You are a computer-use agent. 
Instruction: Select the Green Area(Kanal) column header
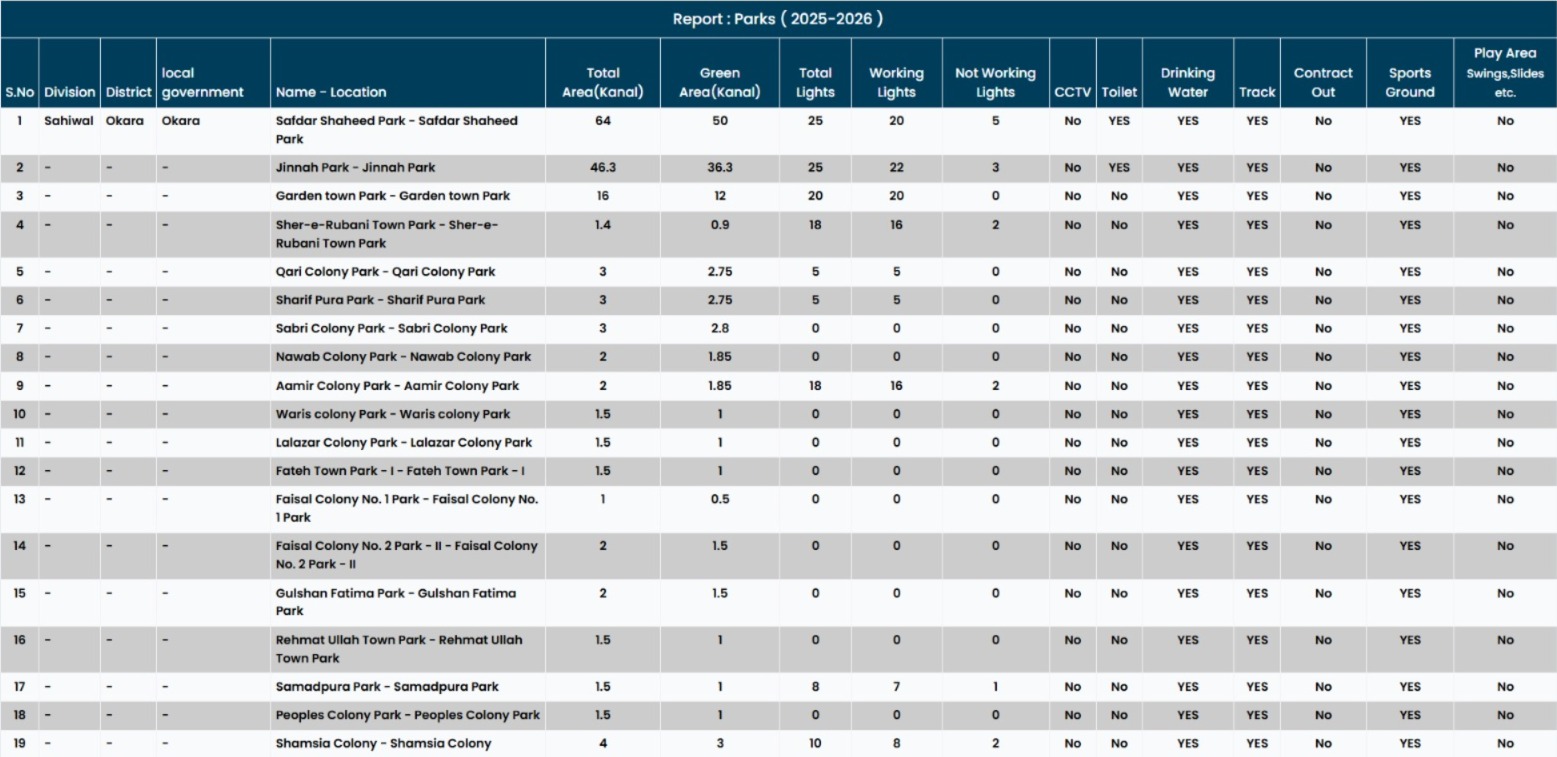point(719,82)
